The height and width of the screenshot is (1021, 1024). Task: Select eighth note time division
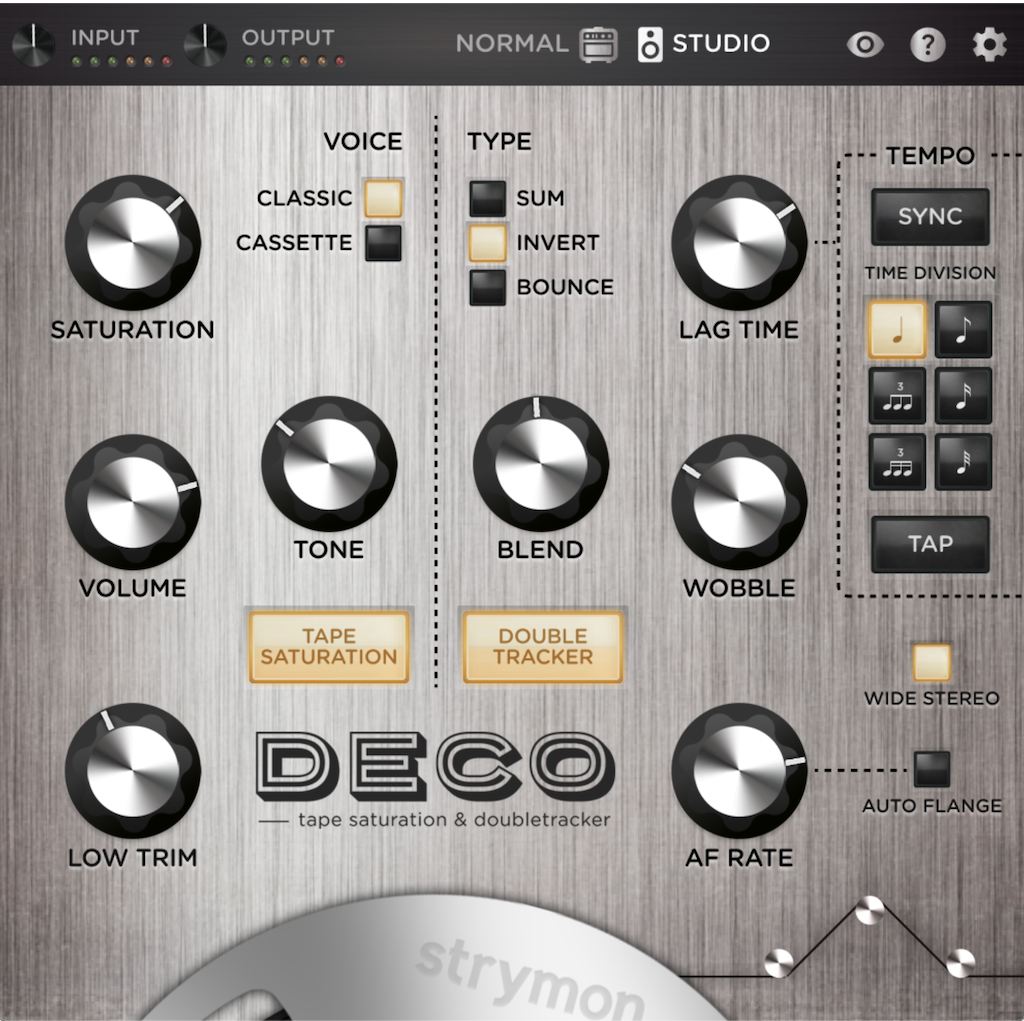(x=963, y=329)
